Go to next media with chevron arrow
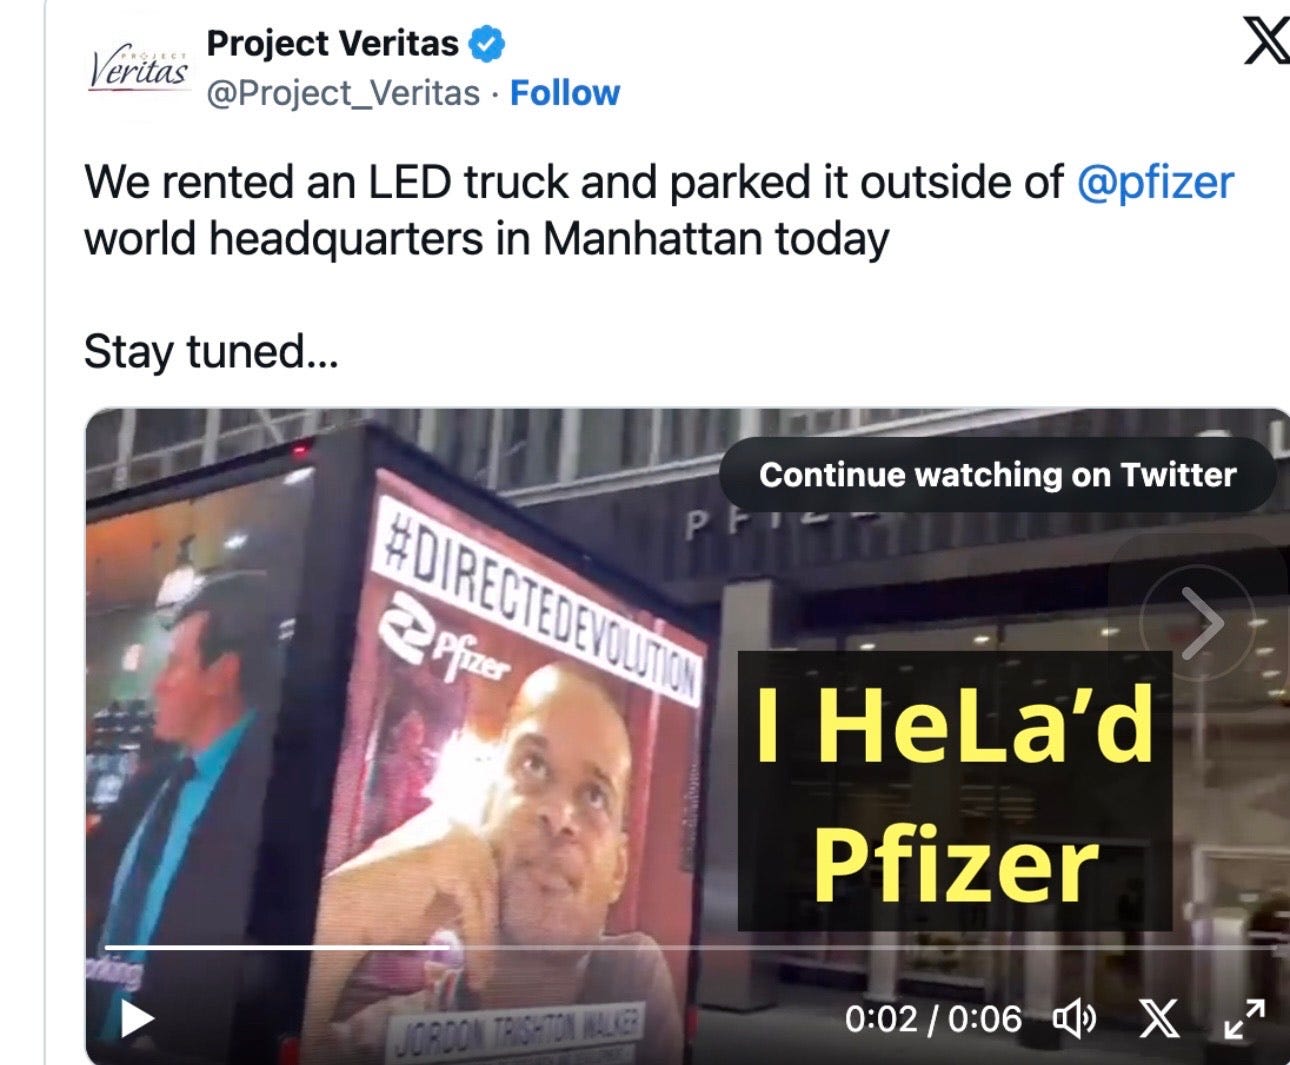 pyautogui.click(x=1200, y=623)
